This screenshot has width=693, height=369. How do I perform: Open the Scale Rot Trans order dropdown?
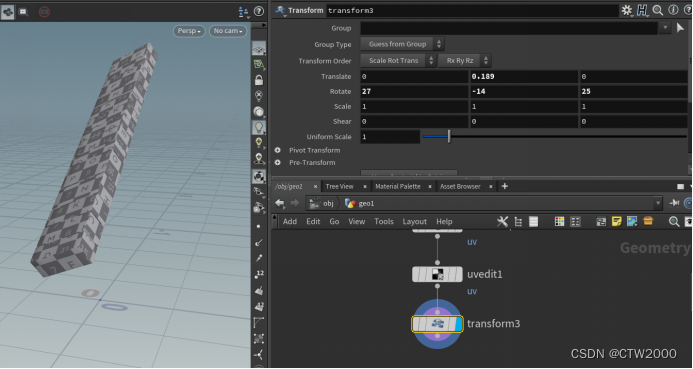pyautogui.click(x=398, y=61)
